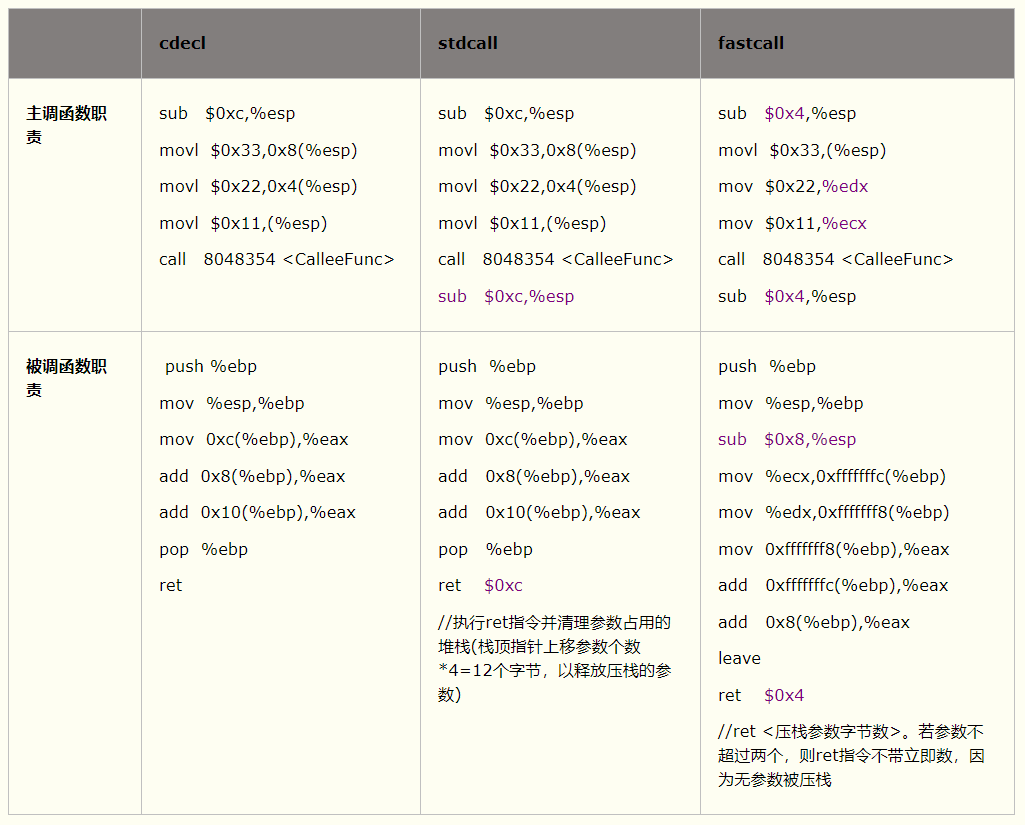Viewport: 1025px width, 825px height.
Task: Click 'add 0x10(%ebp),%eax' in cdecl column
Action: pyautogui.click(x=258, y=513)
